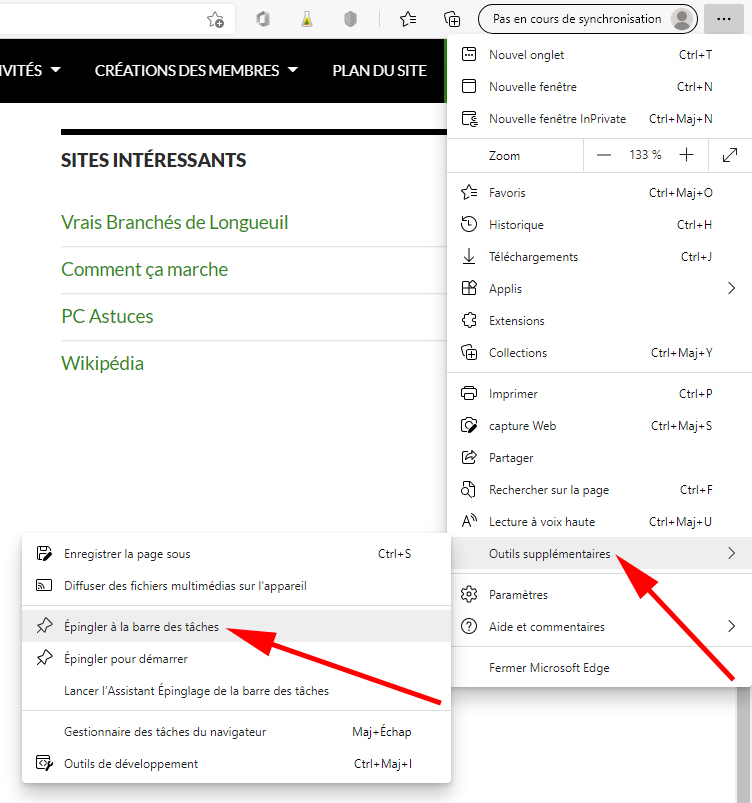The image size is (752, 803).
Task: Open the Créations des membres dropdown
Action: (x=196, y=70)
